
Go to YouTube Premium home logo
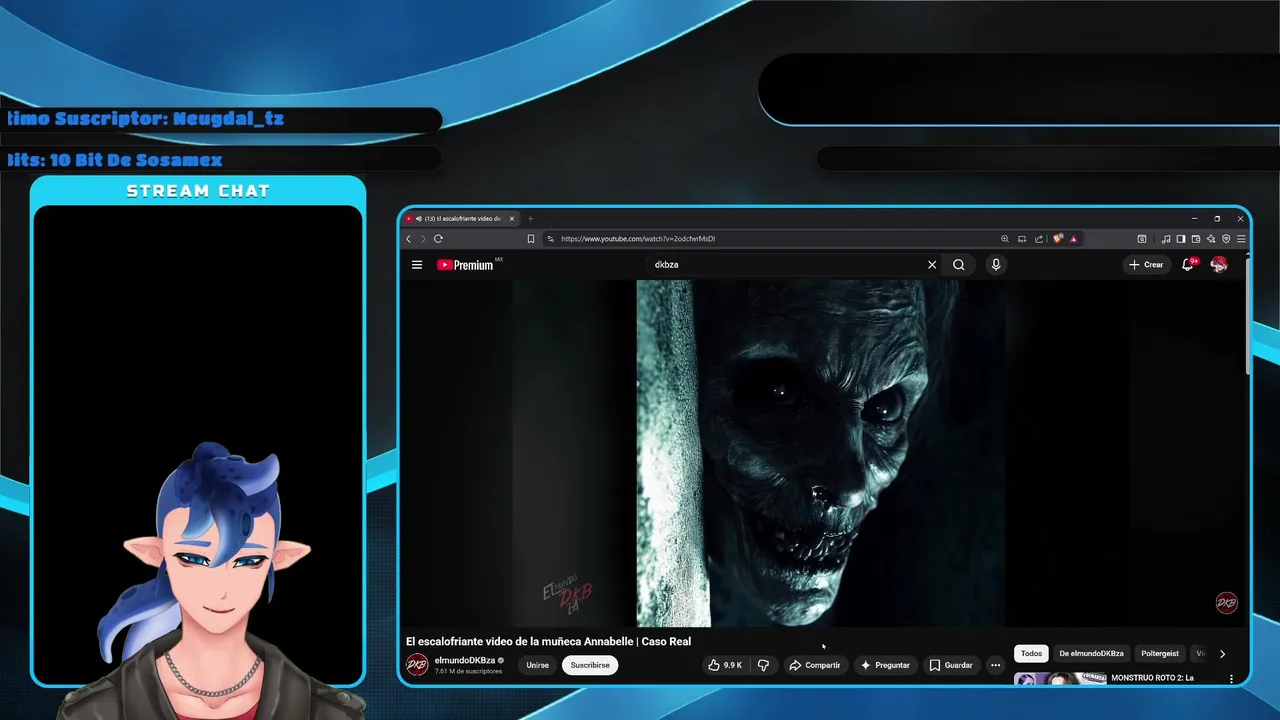(x=466, y=265)
